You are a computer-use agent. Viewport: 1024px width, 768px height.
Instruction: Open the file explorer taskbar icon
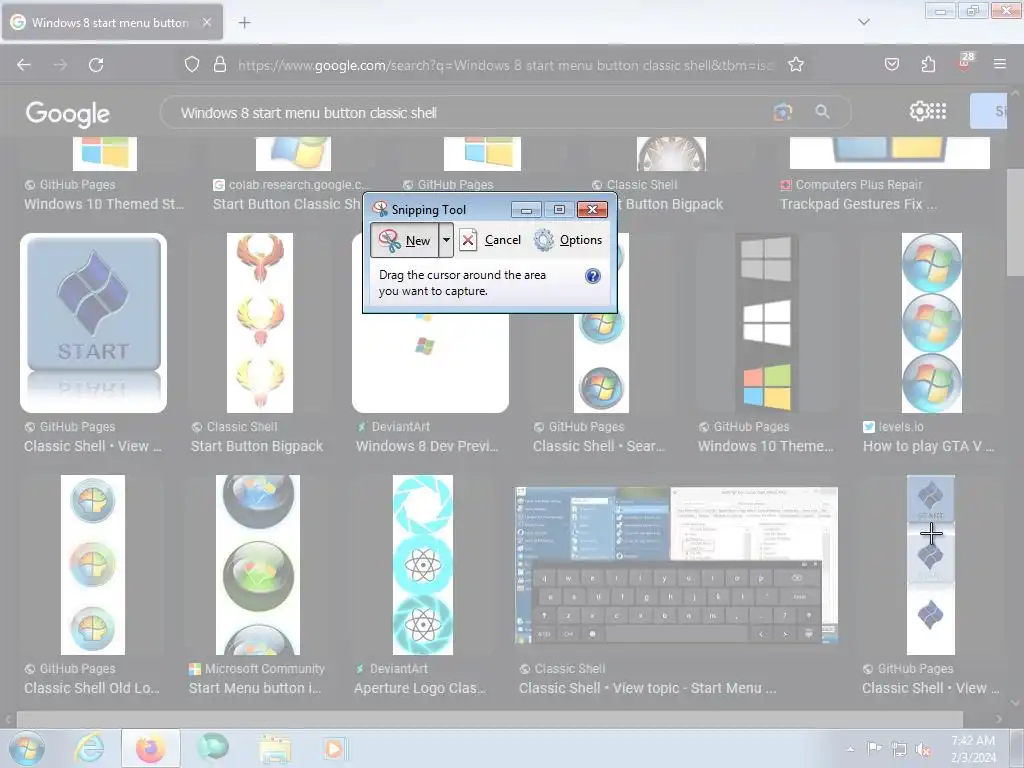[275, 748]
